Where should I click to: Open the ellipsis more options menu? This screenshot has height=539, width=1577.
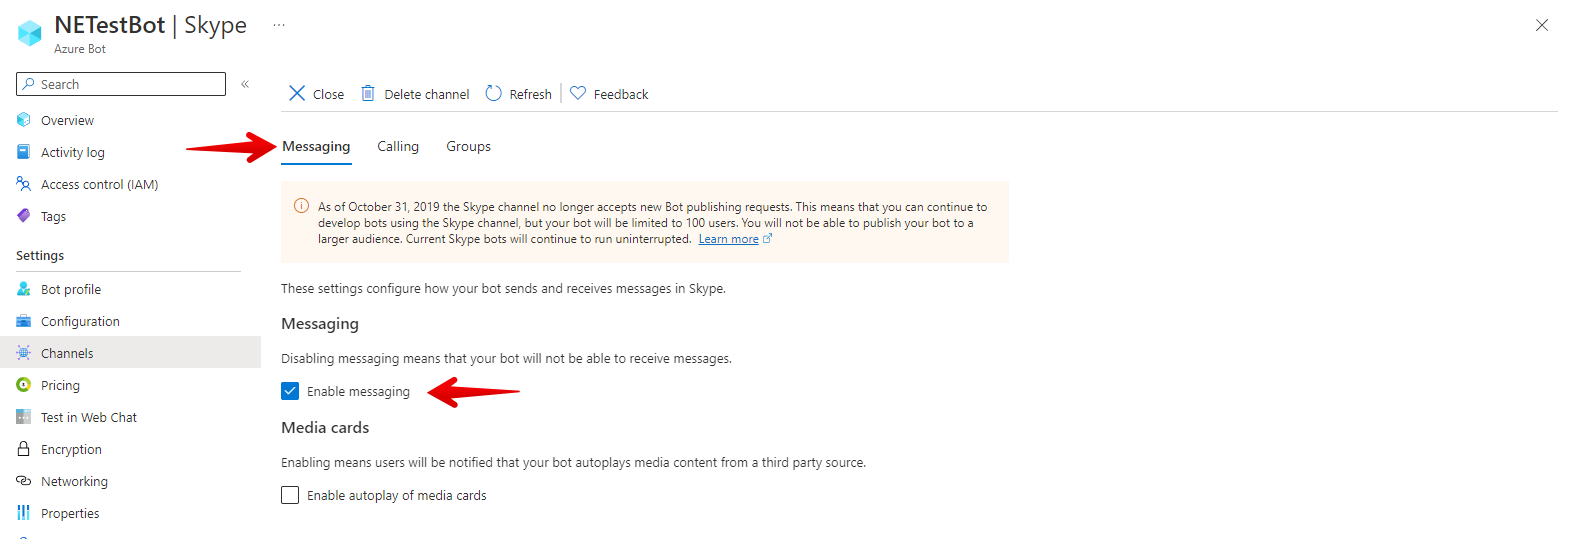pyautogui.click(x=279, y=25)
